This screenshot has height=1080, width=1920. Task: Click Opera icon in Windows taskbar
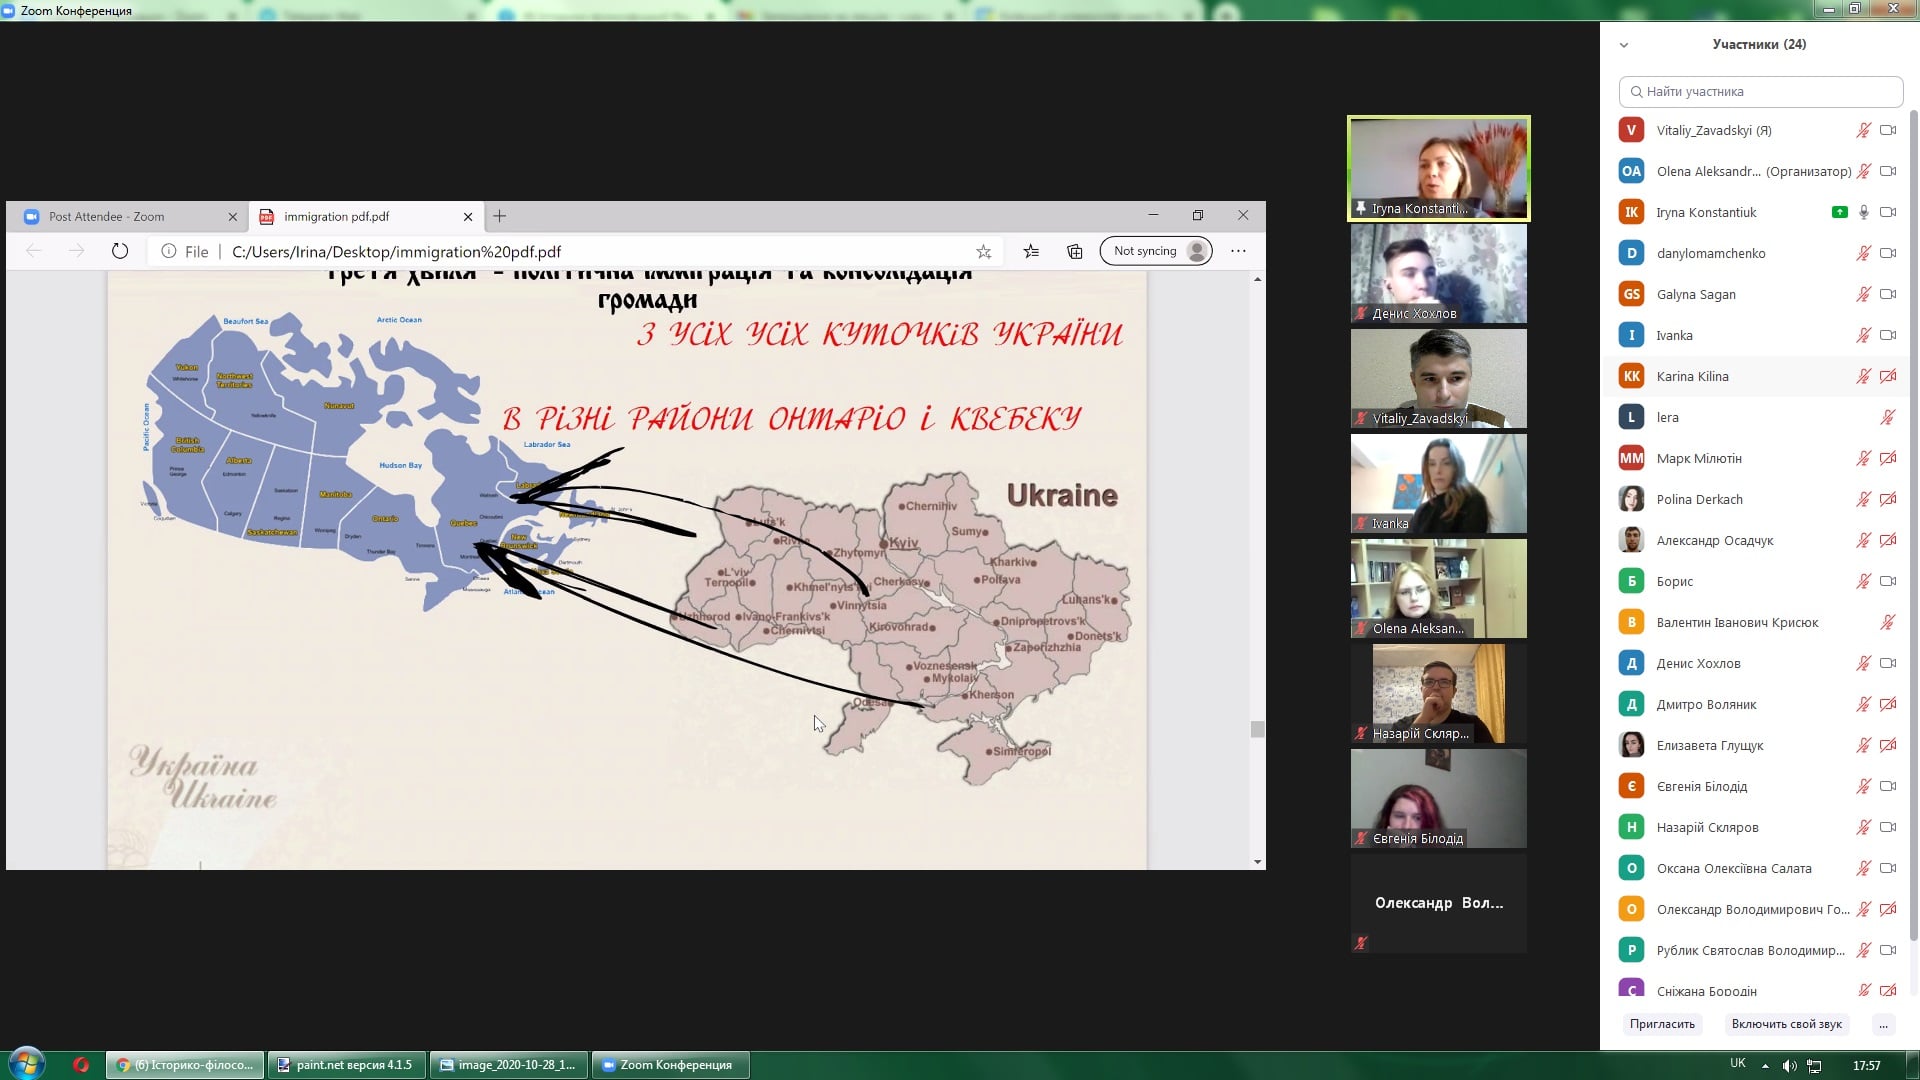[x=81, y=1065]
